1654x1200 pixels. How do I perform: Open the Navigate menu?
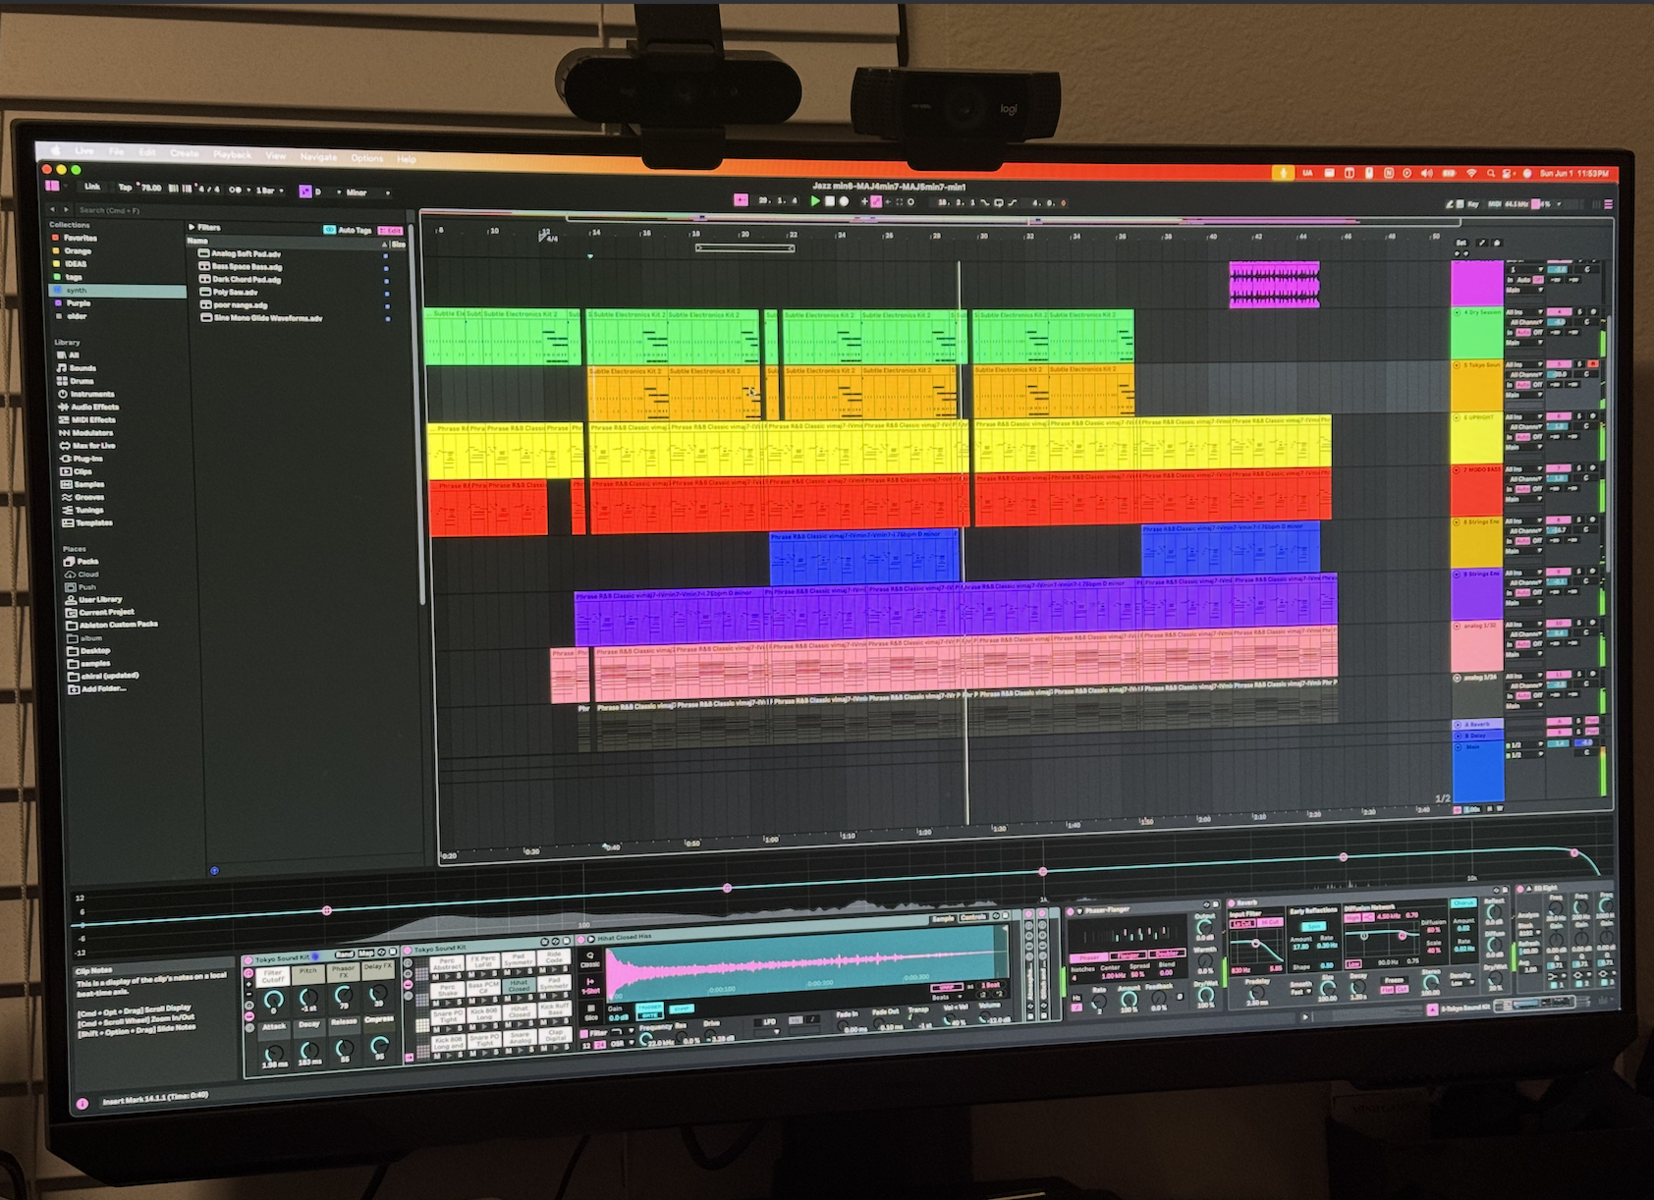318,157
